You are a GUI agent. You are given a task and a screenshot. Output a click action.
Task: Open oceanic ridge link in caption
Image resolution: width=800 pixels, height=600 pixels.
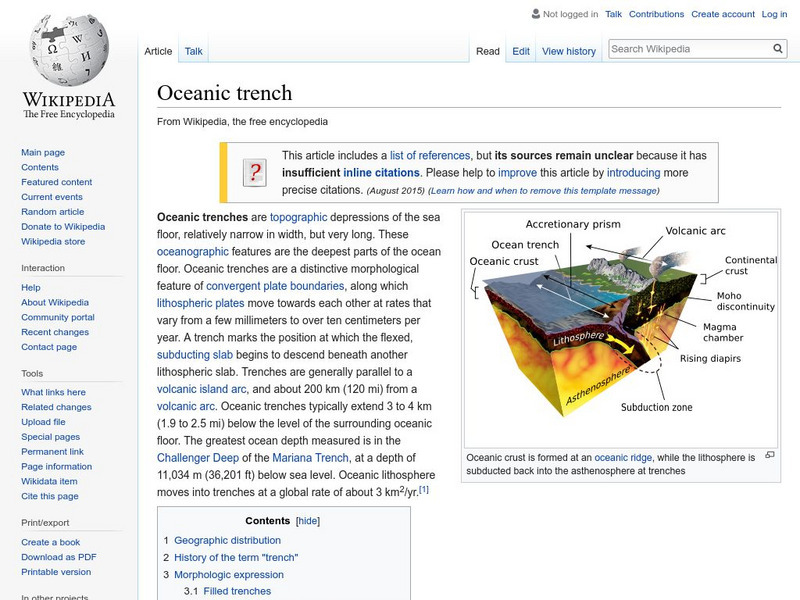pyautogui.click(x=623, y=457)
